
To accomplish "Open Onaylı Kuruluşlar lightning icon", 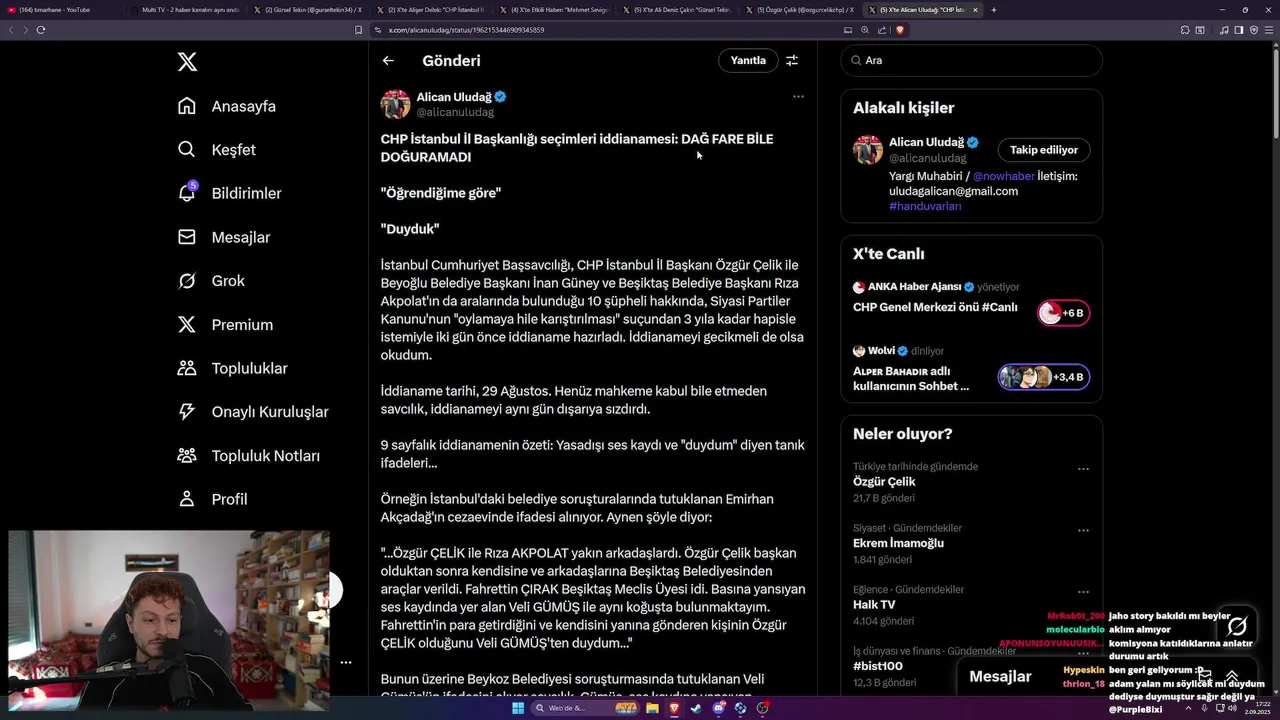I will 187,412.
